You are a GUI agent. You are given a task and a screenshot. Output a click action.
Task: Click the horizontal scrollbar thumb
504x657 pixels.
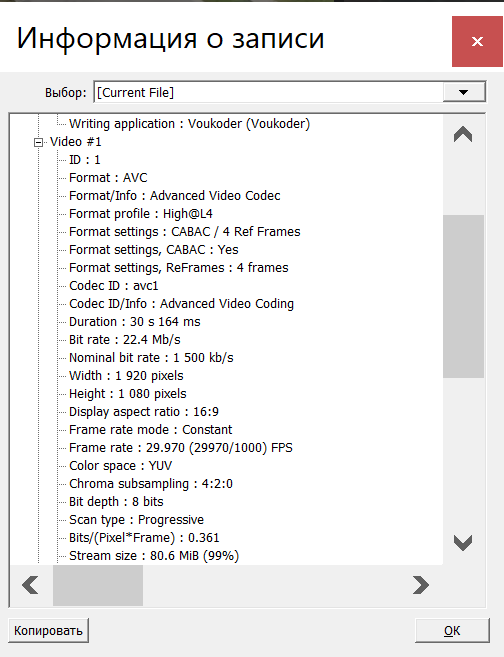(98, 585)
